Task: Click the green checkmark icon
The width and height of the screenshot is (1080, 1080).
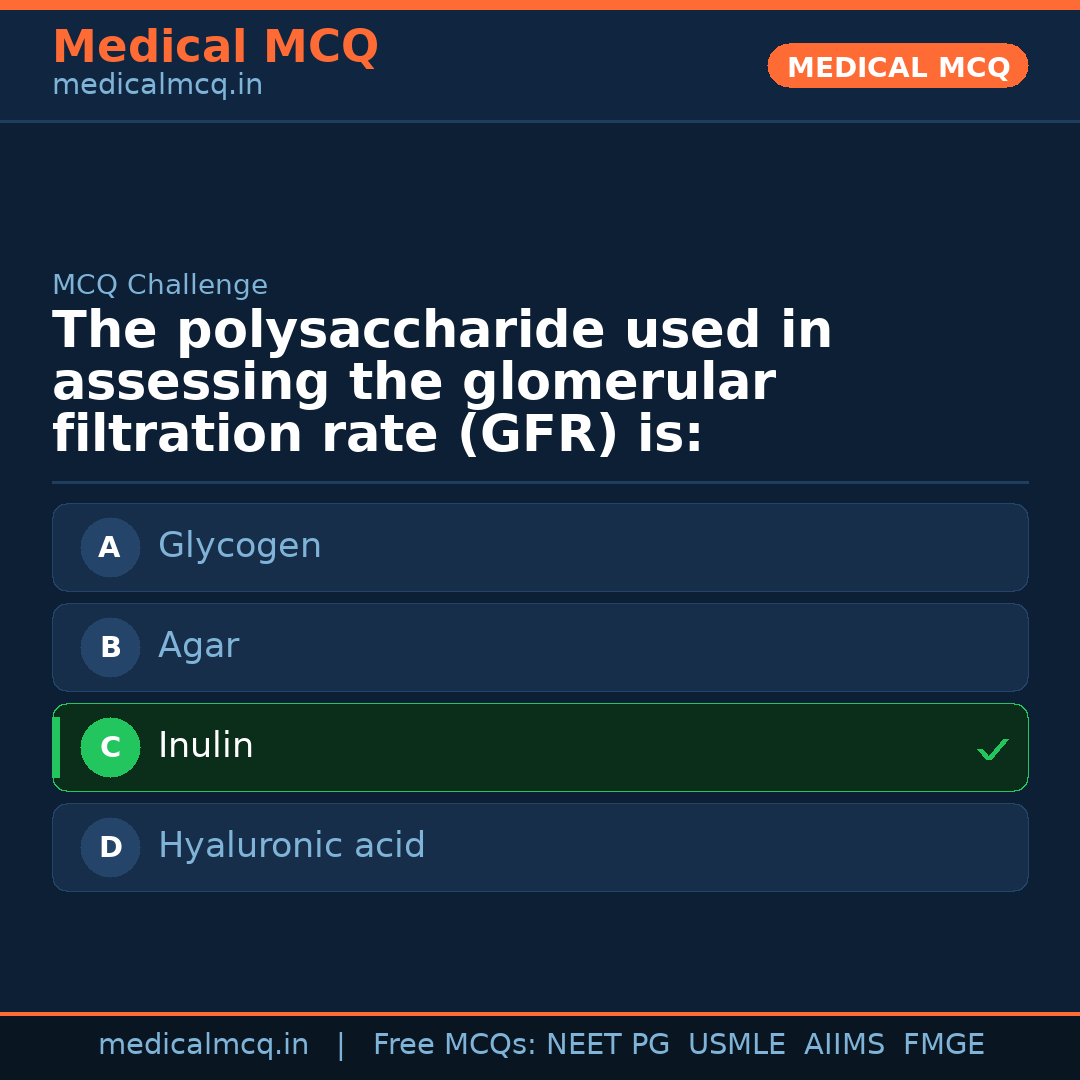Action: pyautogui.click(x=992, y=749)
